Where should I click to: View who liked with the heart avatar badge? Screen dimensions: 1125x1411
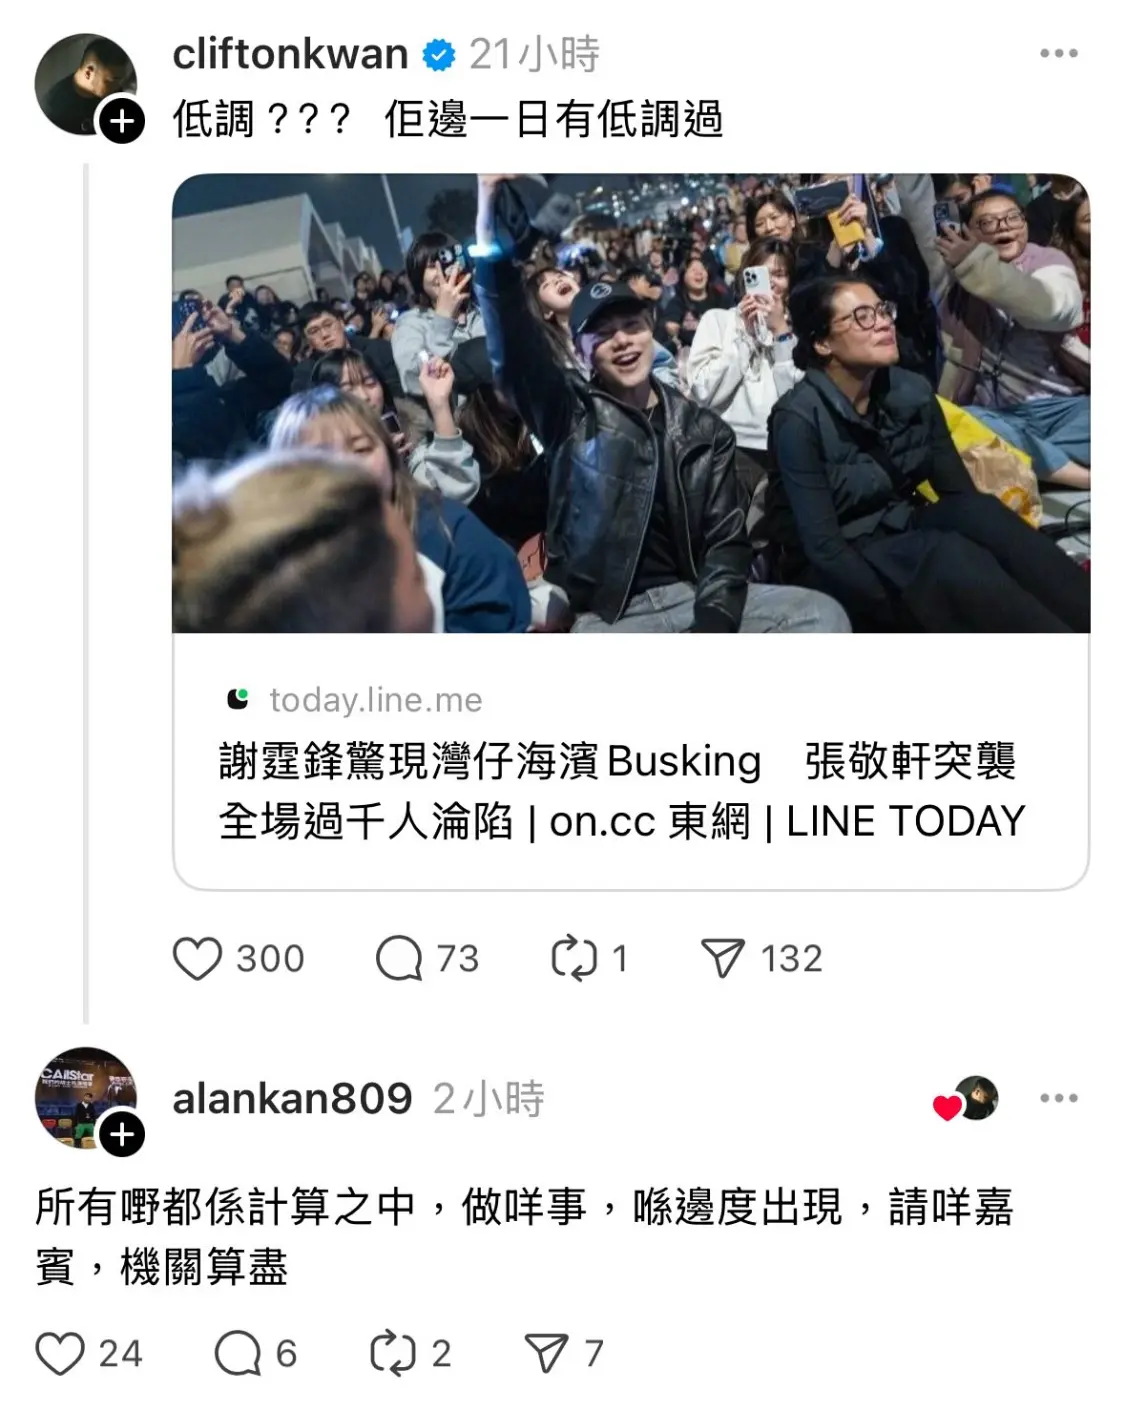(x=966, y=1099)
